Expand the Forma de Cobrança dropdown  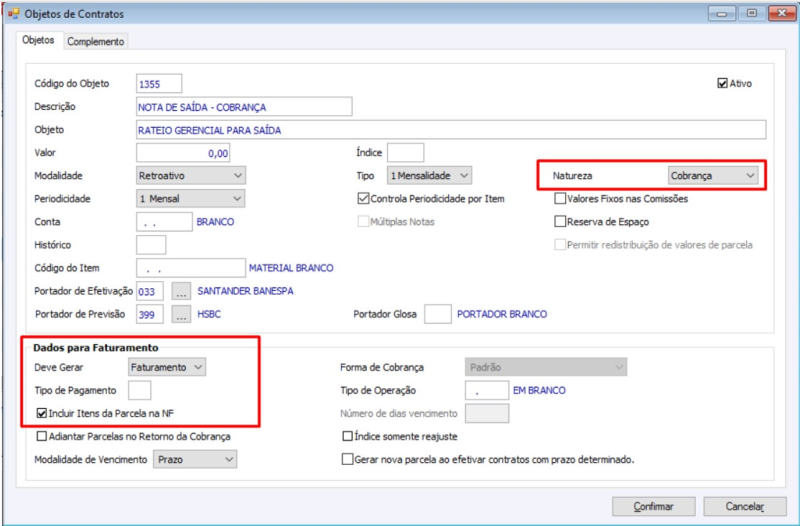(x=546, y=367)
